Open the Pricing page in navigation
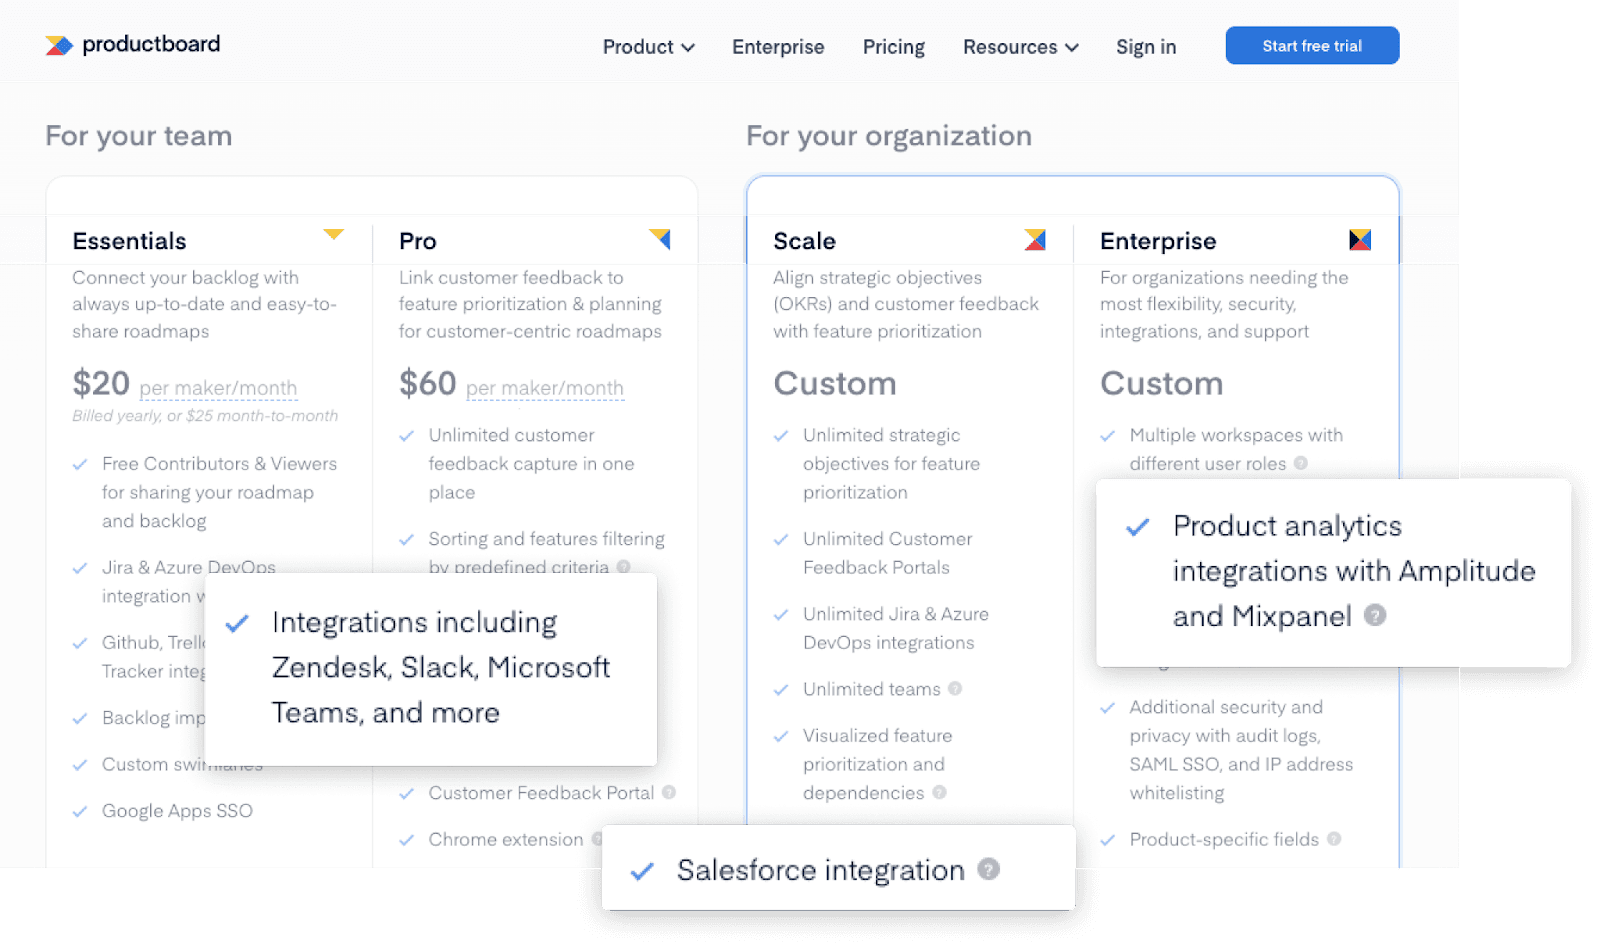This screenshot has width=1600, height=945. coord(893,47)
